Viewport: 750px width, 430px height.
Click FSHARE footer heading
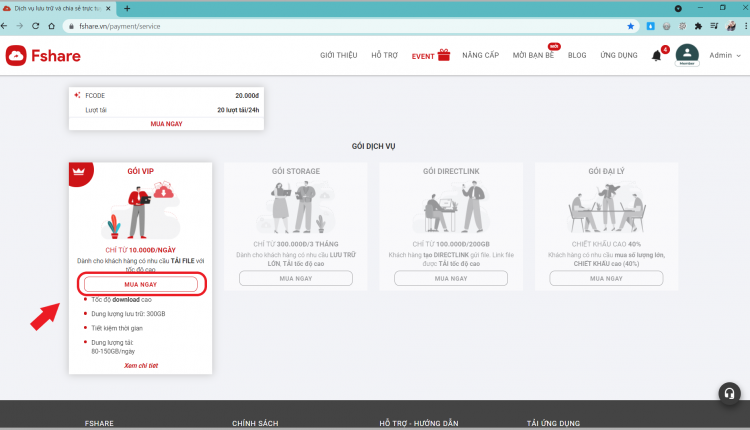(x=99, y=423)
